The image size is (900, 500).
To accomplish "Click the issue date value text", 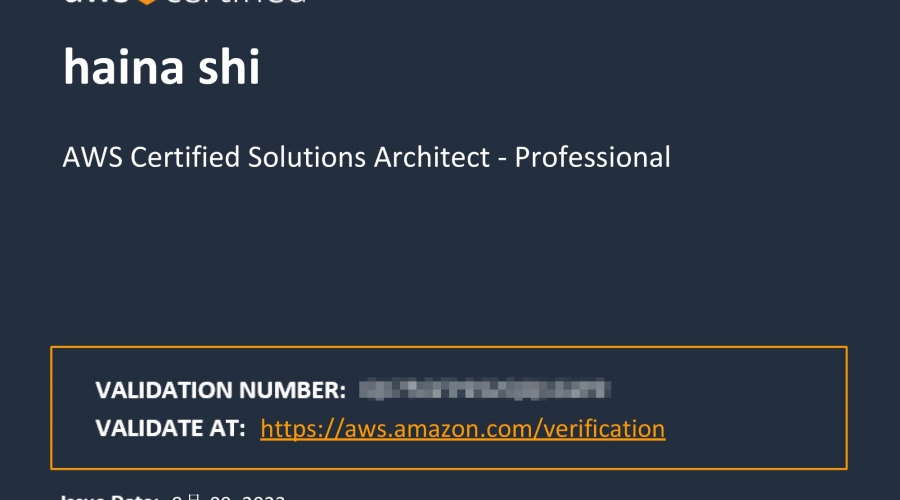I will (x=228, y=497).
